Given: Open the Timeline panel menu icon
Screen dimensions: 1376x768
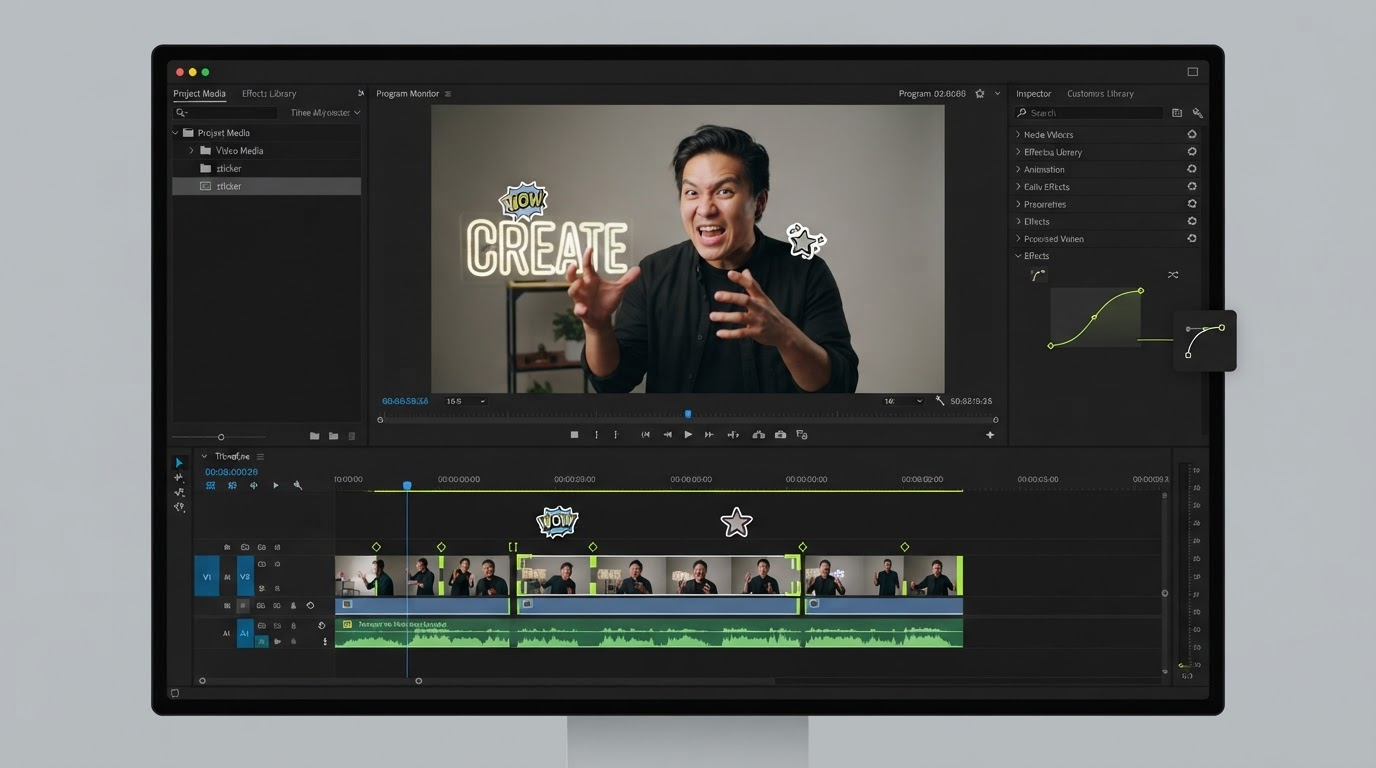Looking at the screenshot, I should (260, 457).
